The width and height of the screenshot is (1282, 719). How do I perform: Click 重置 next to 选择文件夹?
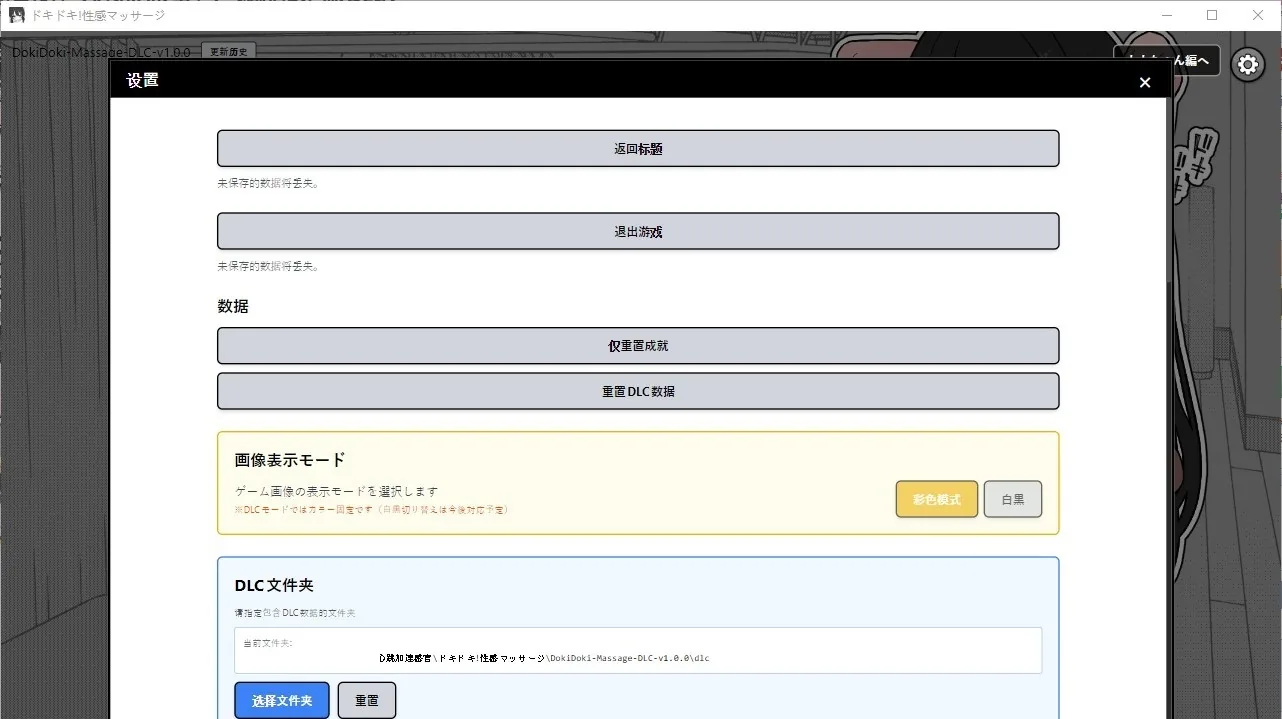pos(367,700)
